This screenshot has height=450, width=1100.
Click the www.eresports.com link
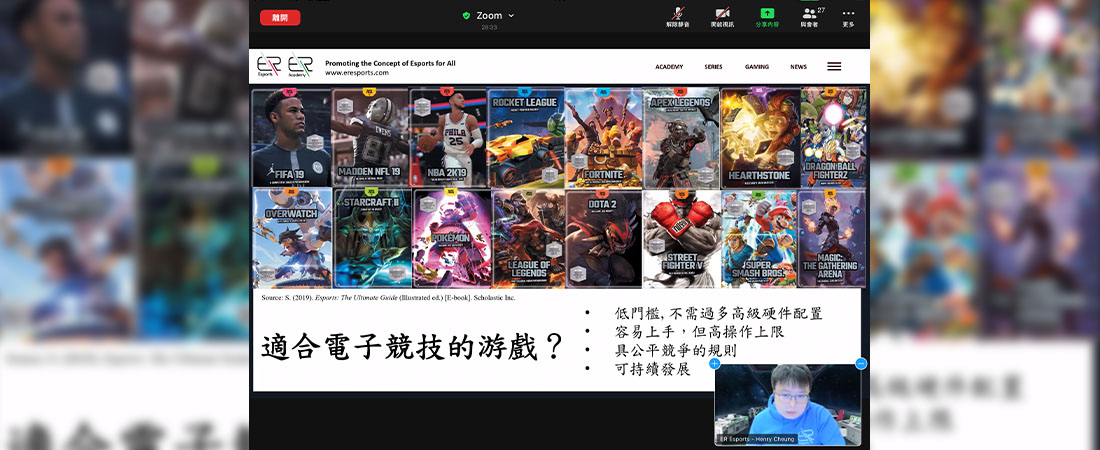point(356,72)
